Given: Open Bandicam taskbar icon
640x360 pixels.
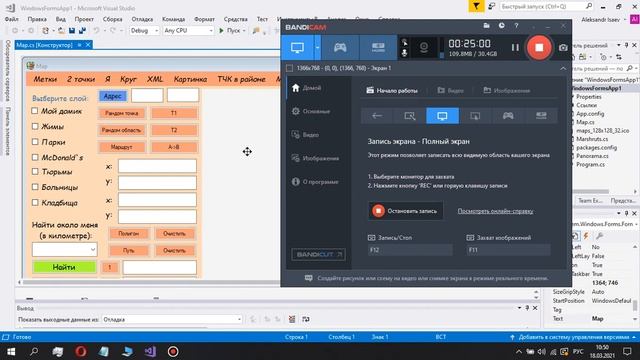Looking at the screenshot, I should click(x=173, y=351).
